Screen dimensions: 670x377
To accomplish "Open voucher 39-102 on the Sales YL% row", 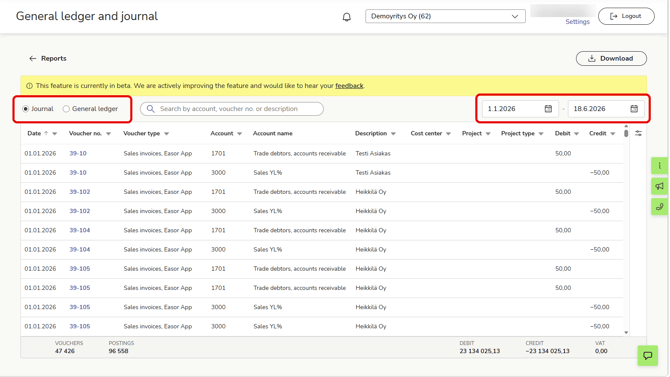I will point(80,211).
